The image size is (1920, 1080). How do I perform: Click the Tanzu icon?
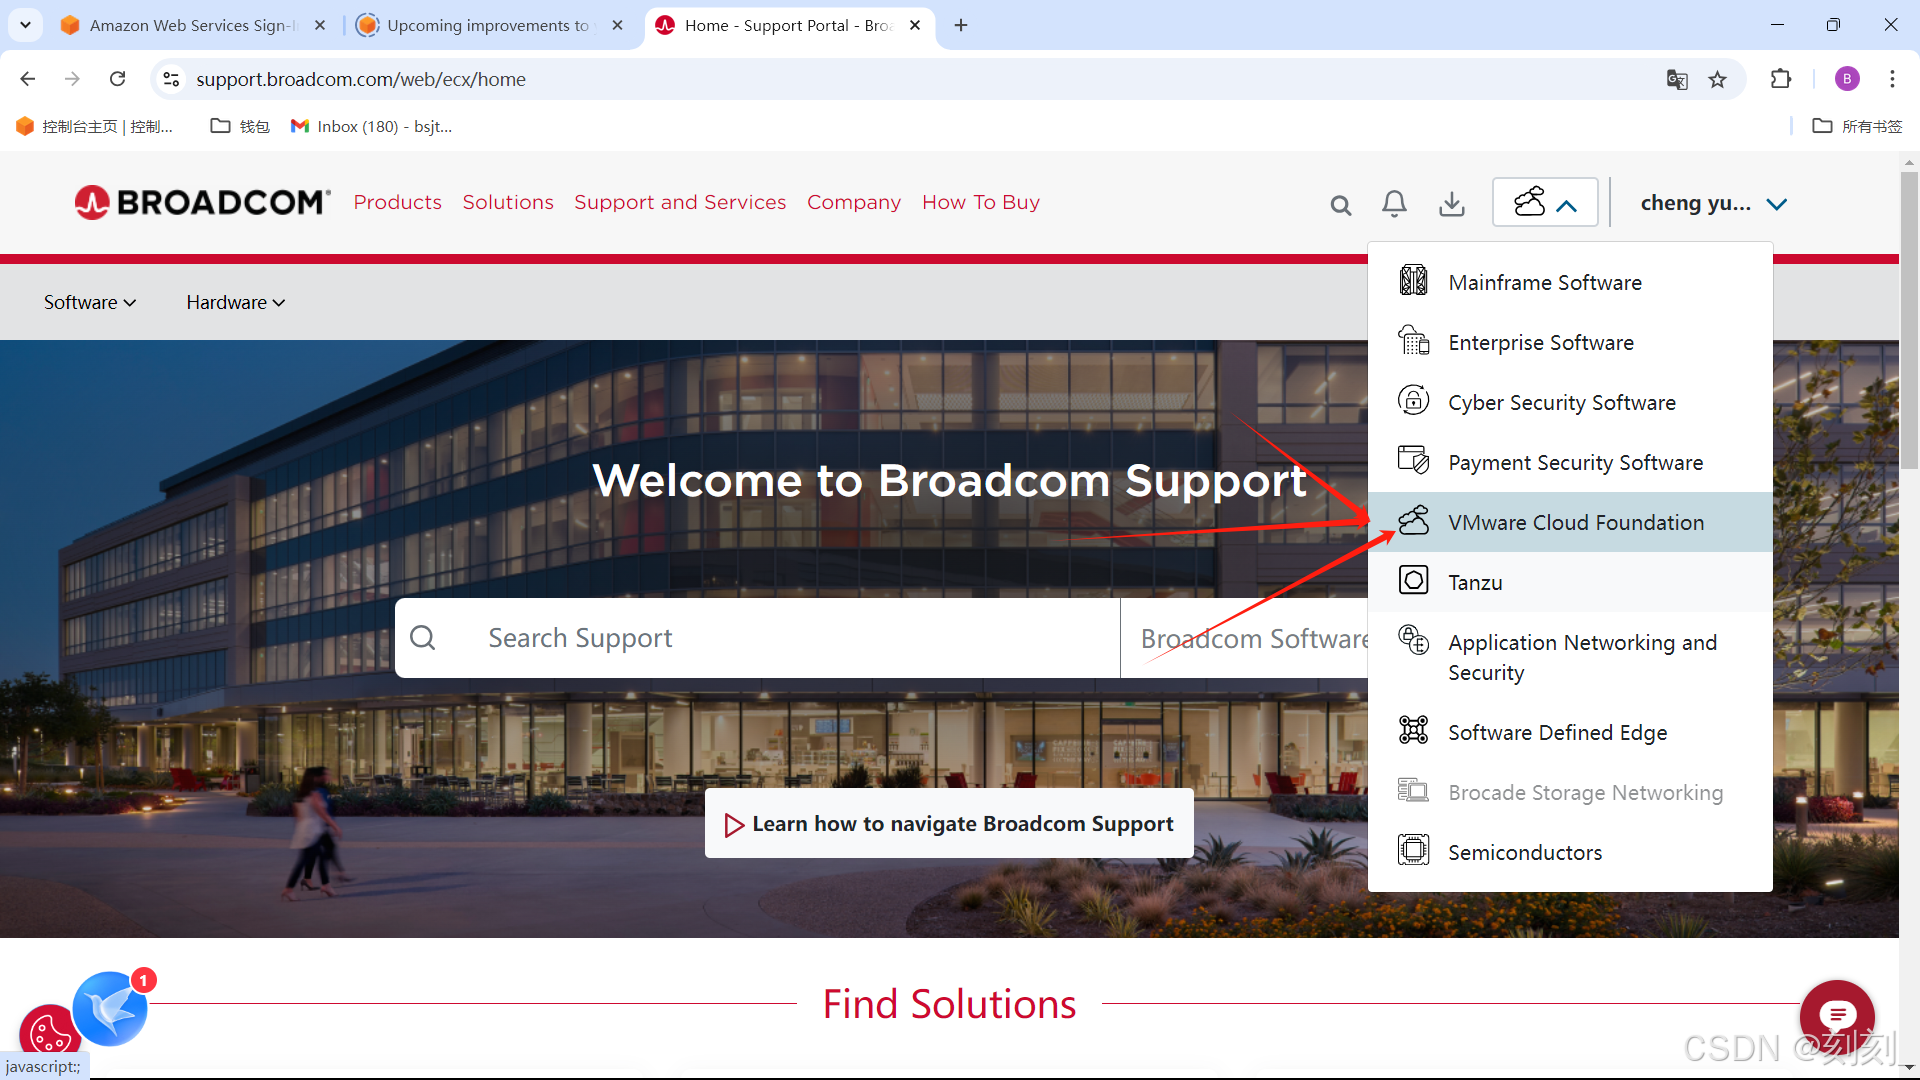(1413, 580)
